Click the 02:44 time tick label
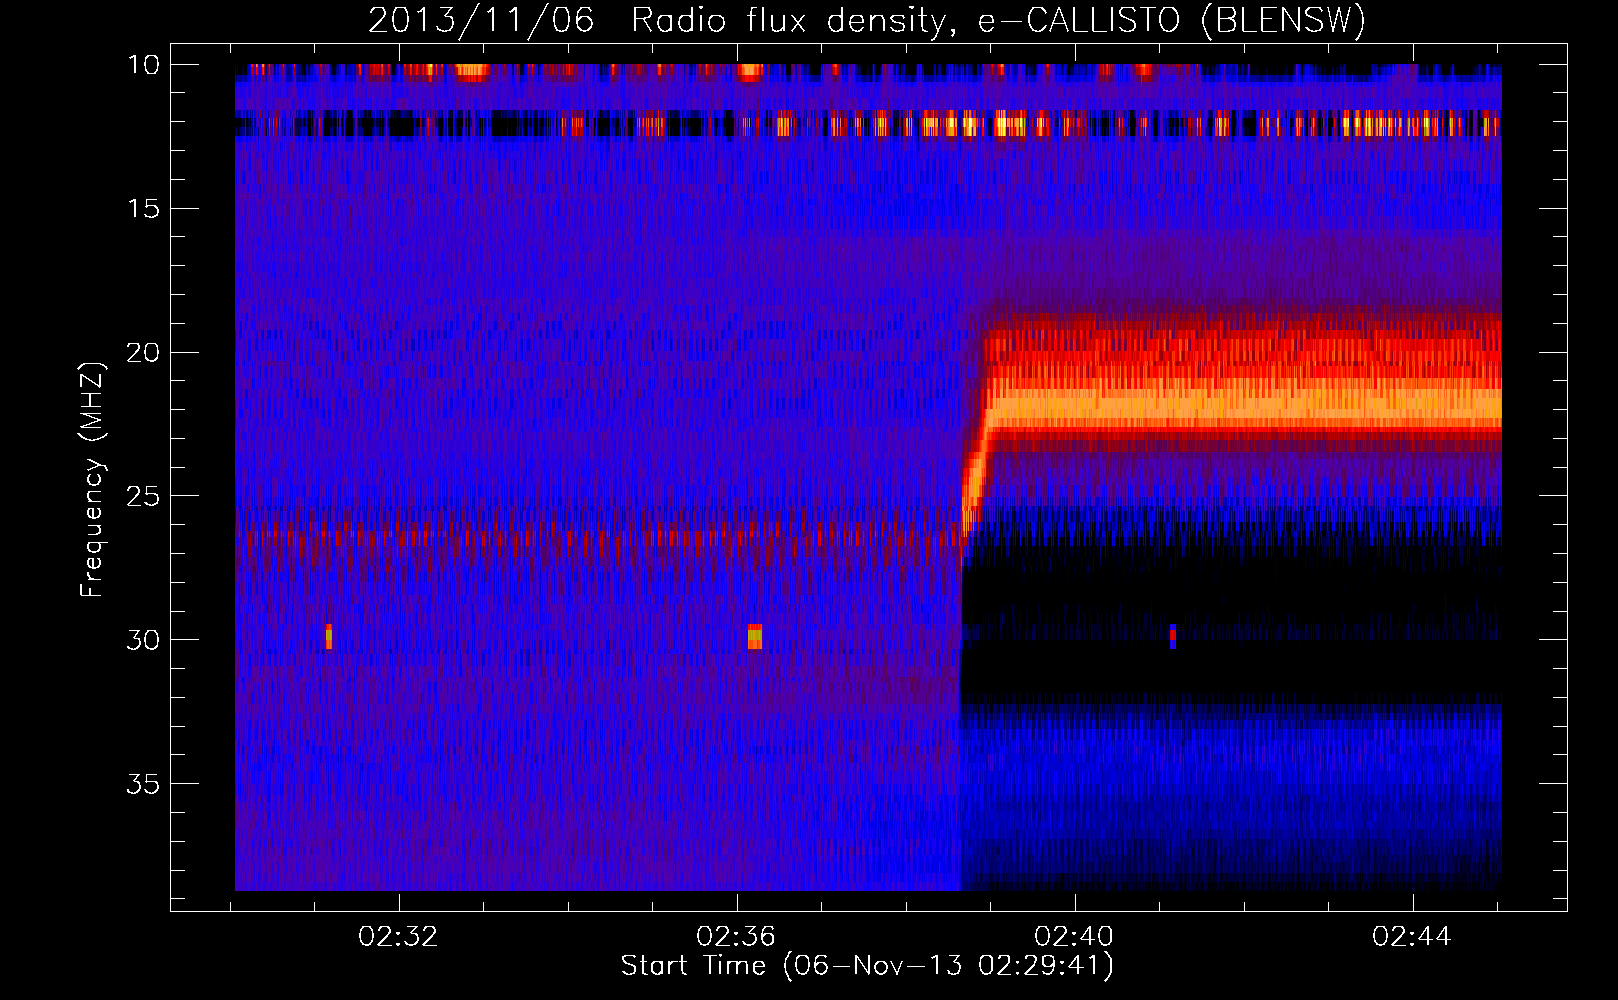This screenshot has width=1618, height=1000. point(1412,937)
